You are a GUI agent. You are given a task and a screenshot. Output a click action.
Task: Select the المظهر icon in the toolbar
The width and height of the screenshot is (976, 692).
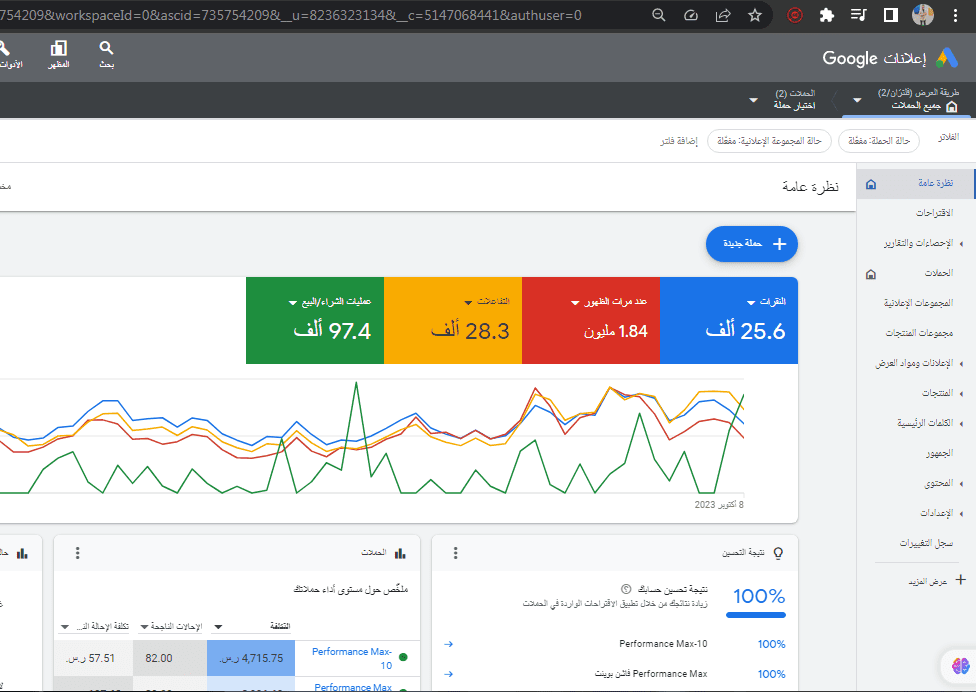(60, 55)
